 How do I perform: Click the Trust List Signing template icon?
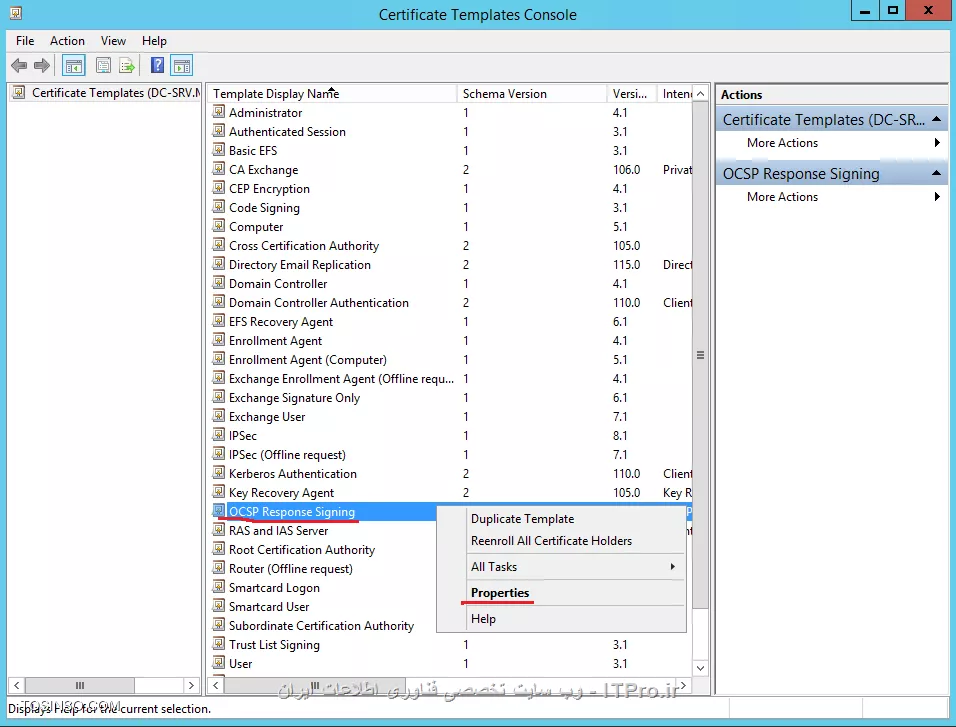point(218,644)
